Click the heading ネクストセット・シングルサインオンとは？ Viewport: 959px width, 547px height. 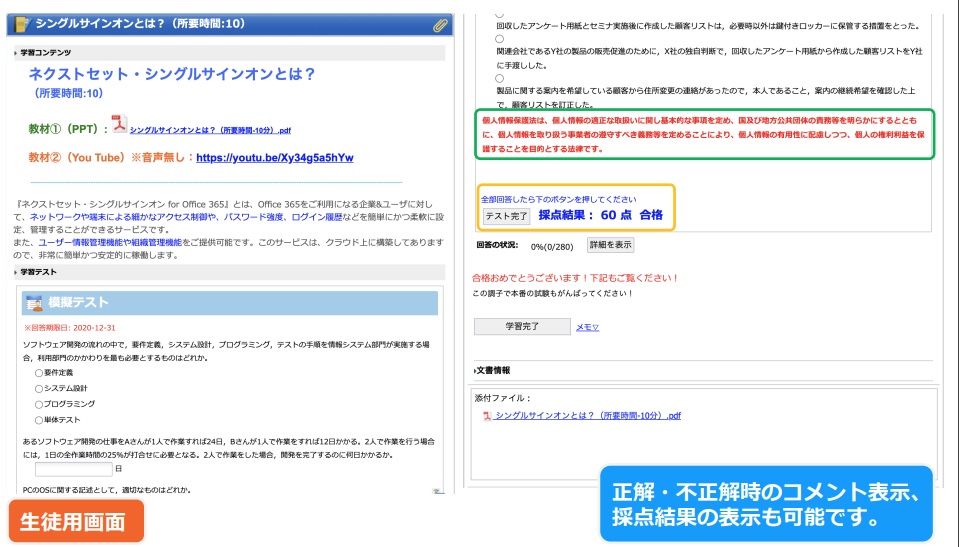click(172, 75)
